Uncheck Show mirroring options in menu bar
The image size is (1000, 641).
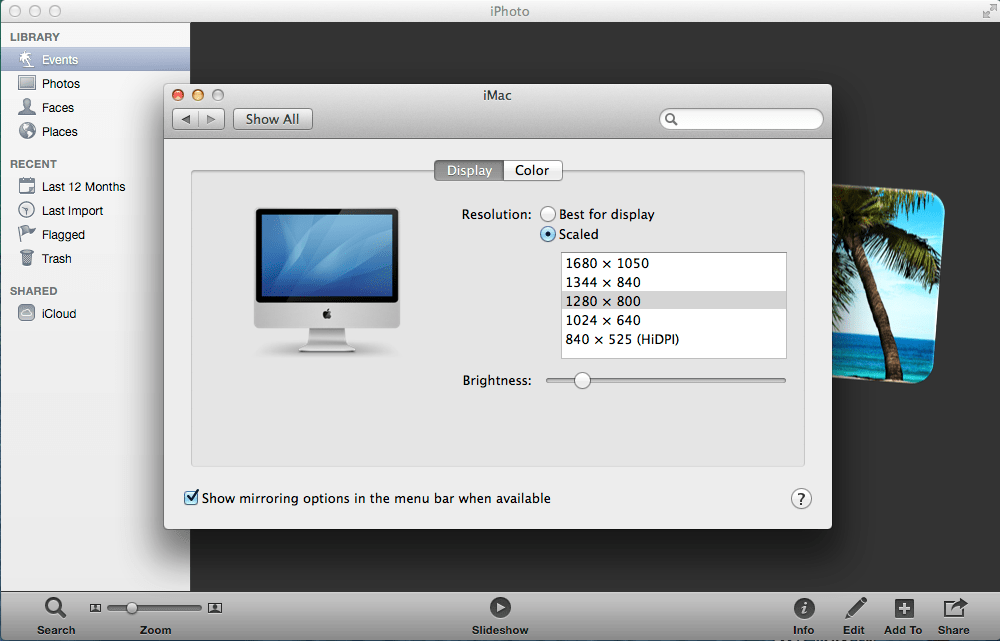(191, 498)
